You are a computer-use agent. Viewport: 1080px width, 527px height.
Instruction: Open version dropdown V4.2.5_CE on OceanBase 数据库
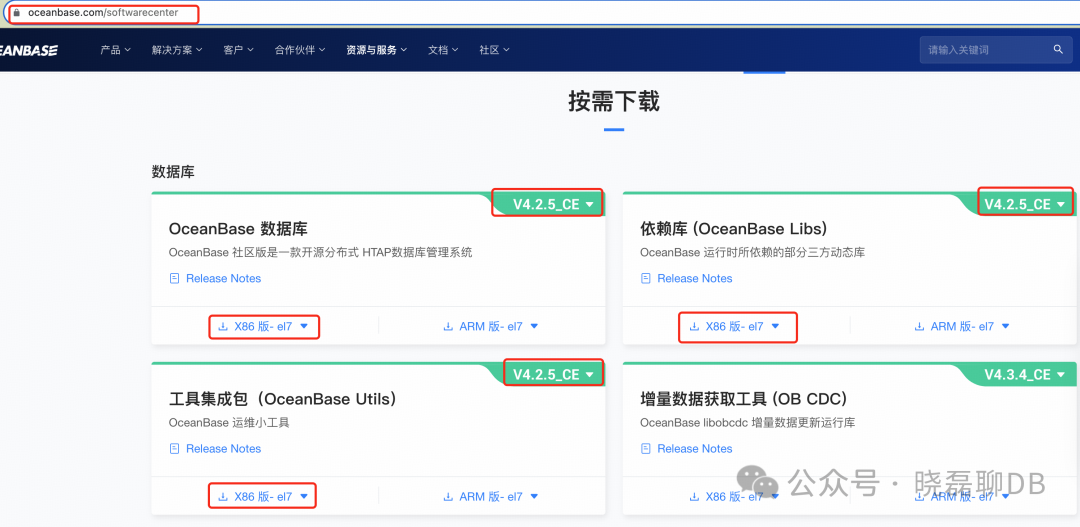click(553, 204)
